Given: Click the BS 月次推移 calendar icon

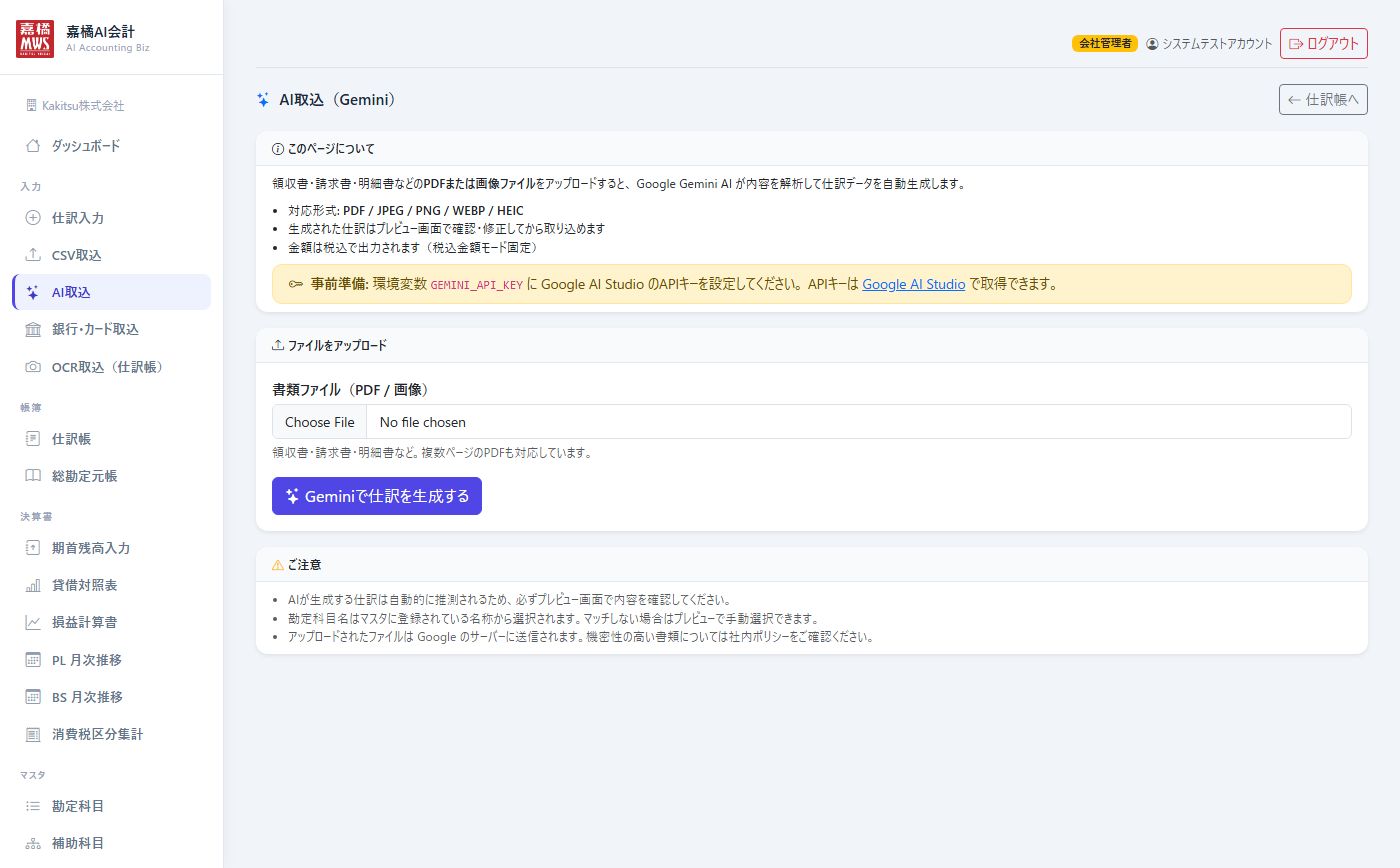Looking at the screenshot, I should [33, 697].
